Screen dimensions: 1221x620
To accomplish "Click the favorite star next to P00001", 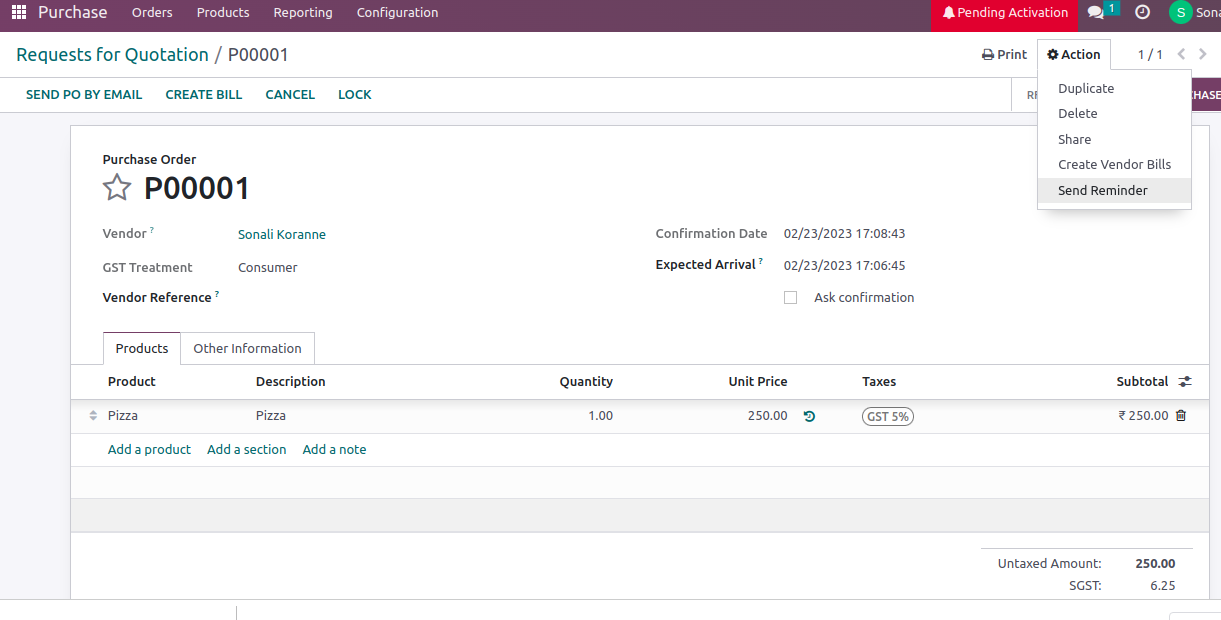I will tap(117, 188).
